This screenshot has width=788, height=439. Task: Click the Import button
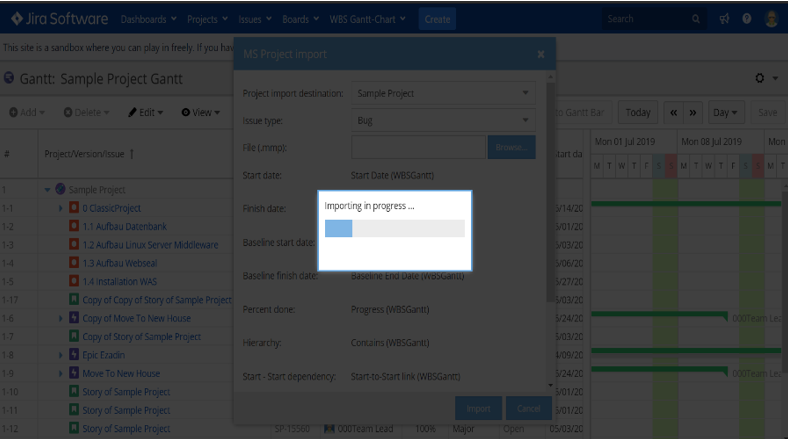click(478, 408)
